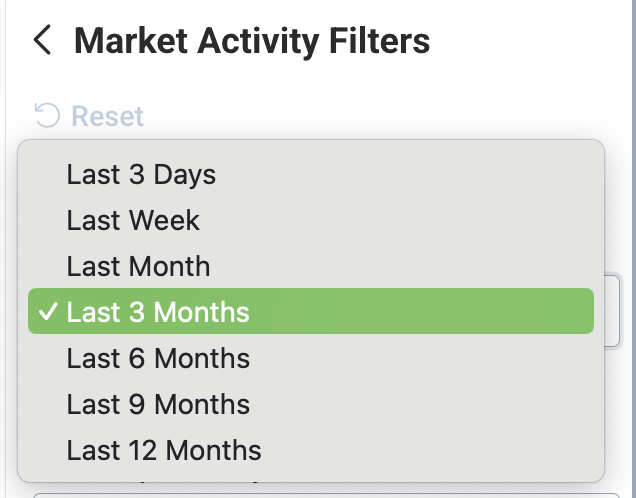Switch the filter to a three-day window

click(311, 175)
